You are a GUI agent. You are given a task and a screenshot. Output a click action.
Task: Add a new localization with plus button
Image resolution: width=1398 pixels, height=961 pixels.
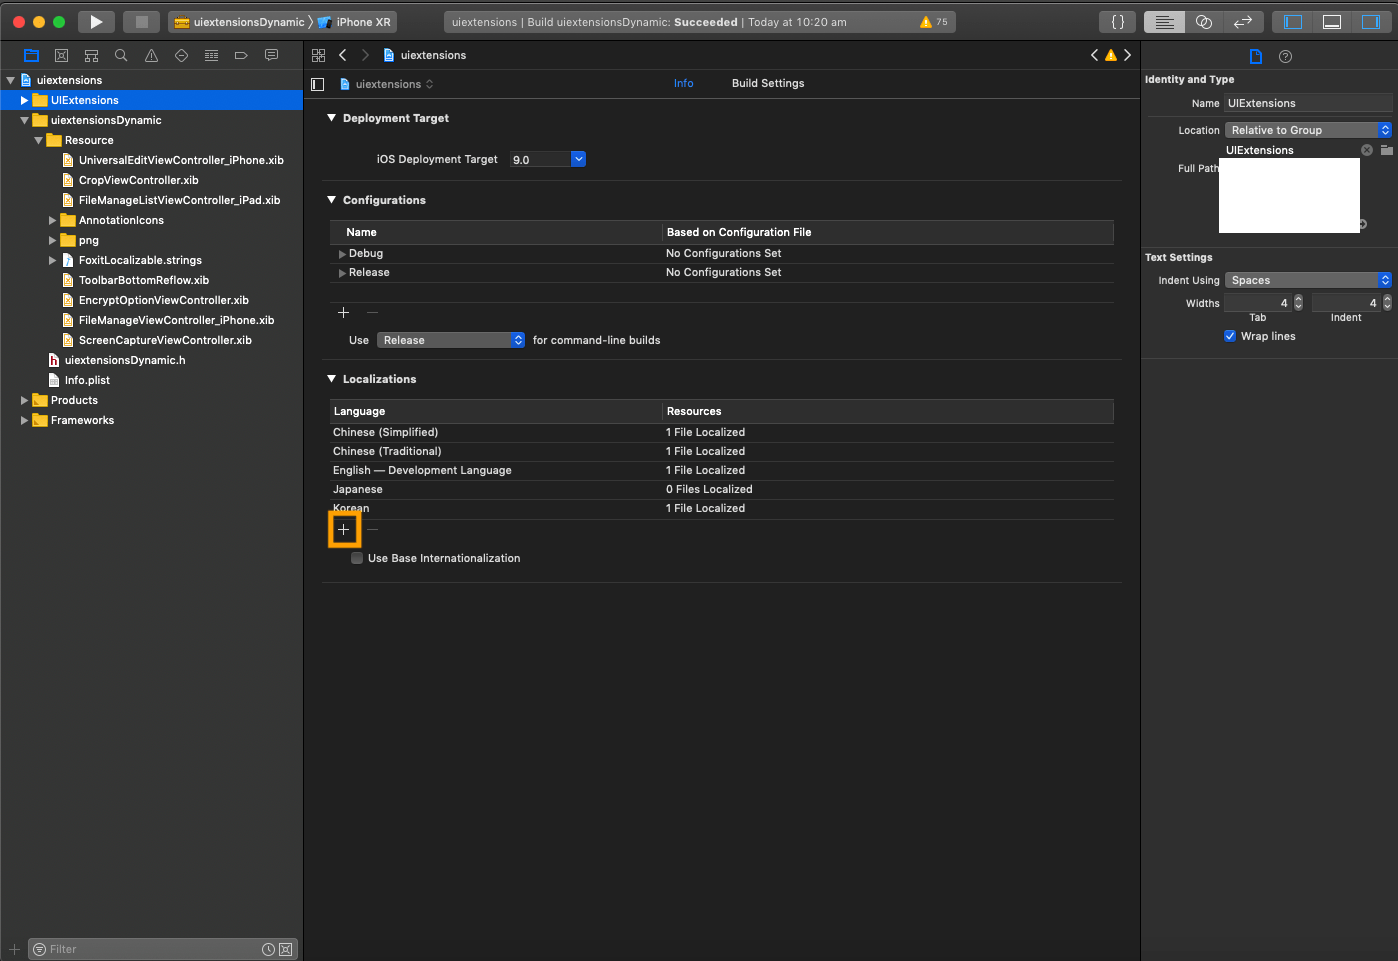click(344, 530)
